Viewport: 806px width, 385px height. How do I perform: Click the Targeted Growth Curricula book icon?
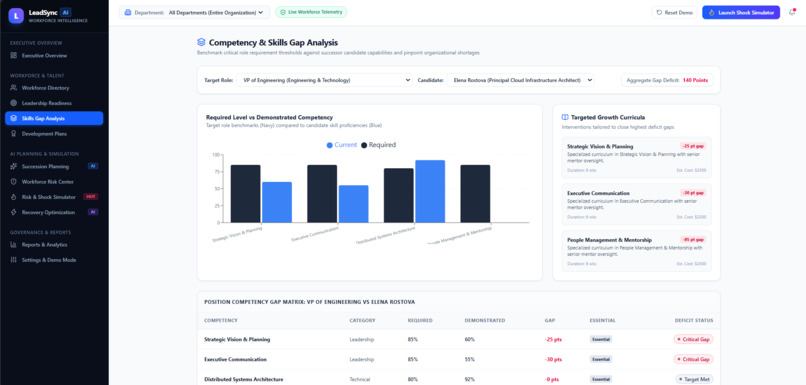[565, 117]
